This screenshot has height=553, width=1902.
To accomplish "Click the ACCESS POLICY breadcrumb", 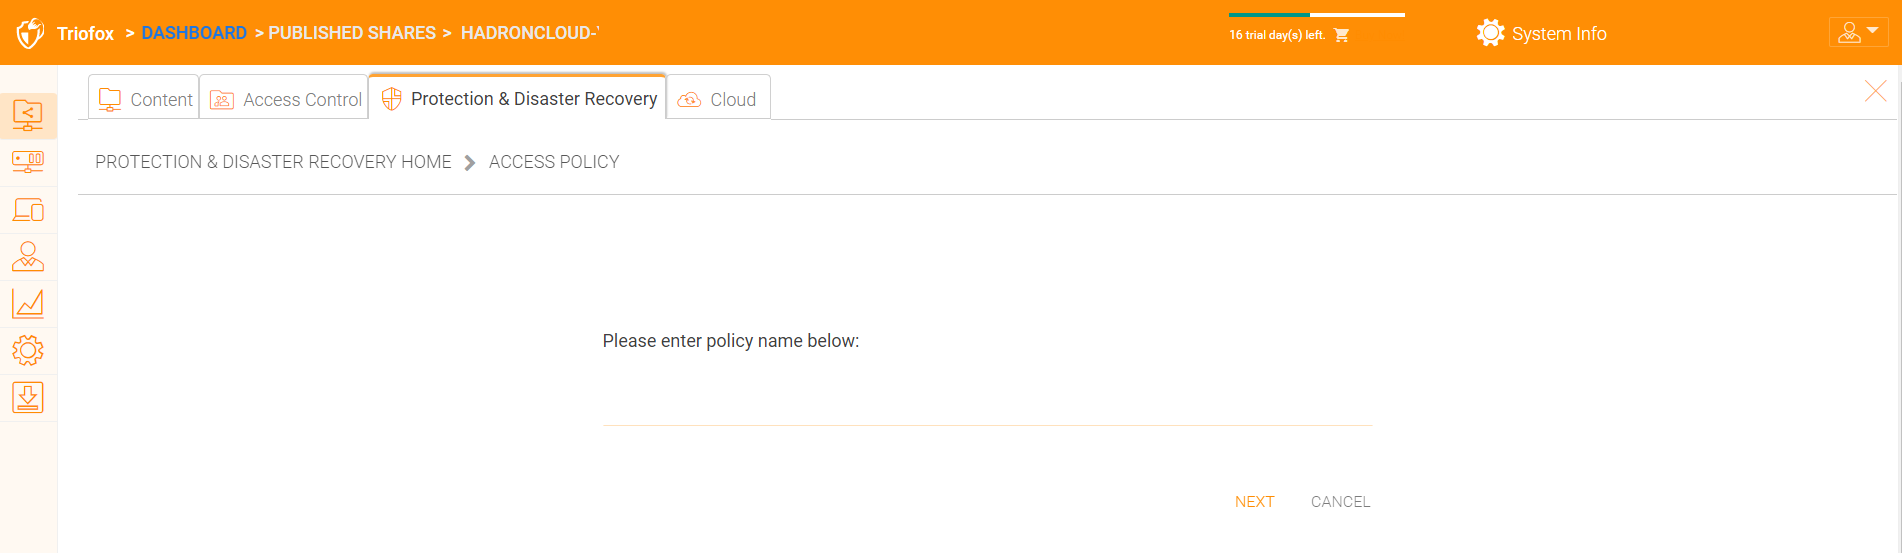I will click(554, 162).
